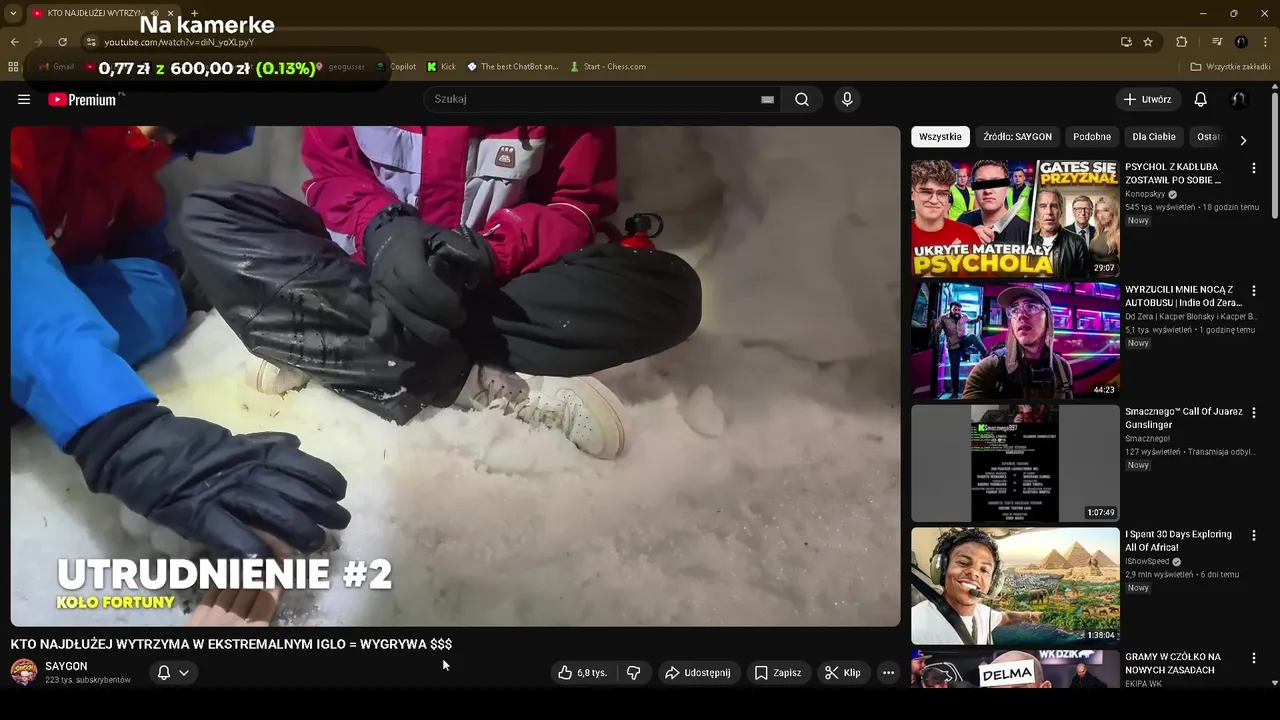Open PSYCHOL Z KADŁUBA video thumbnail
1280x720 pixels.
pyautogui.click(x=1015, y=219)
